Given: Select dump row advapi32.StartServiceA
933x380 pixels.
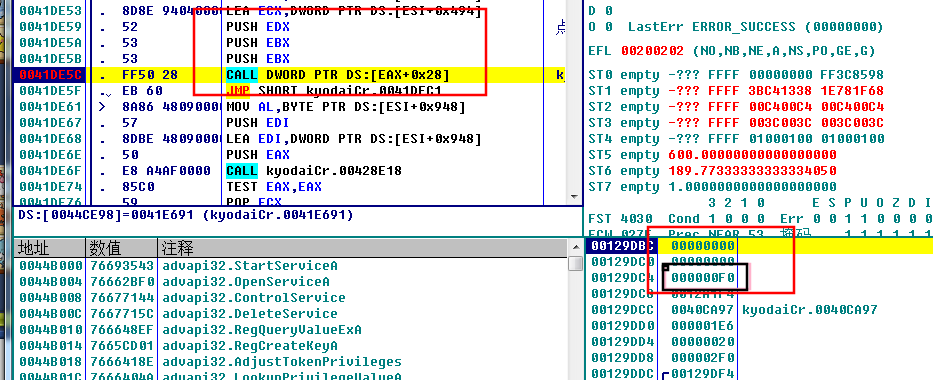Looking at the screenshot, I should point(250,265).
